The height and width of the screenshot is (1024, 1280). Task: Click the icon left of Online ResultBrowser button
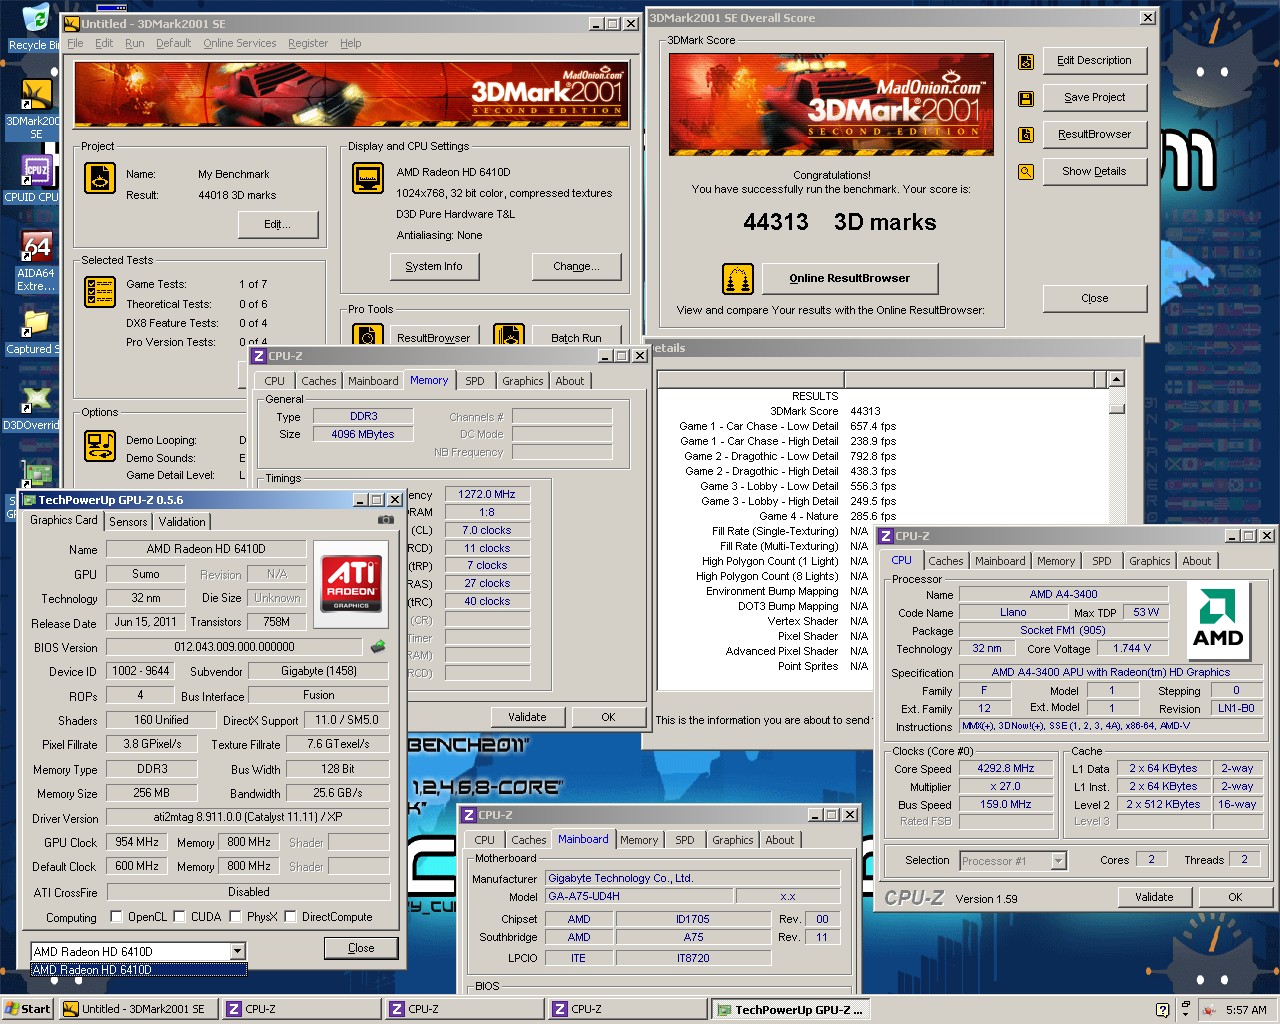[737, 279]
